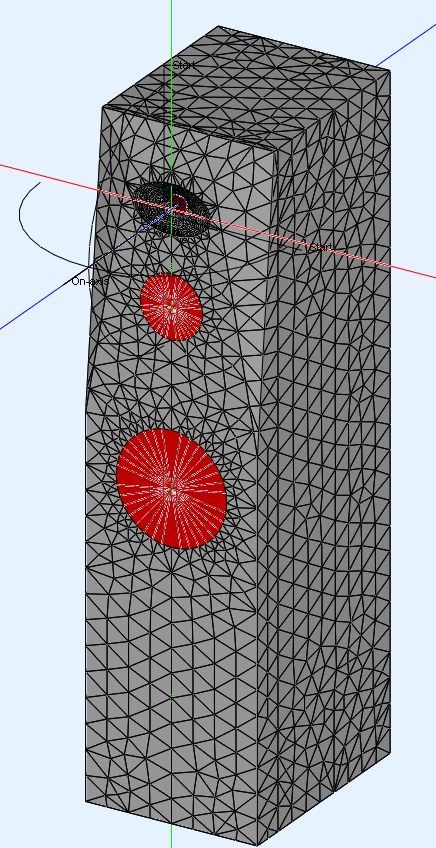Select the smaller red midrange diaphragm

pyautogui.click(x=171, y=307)
